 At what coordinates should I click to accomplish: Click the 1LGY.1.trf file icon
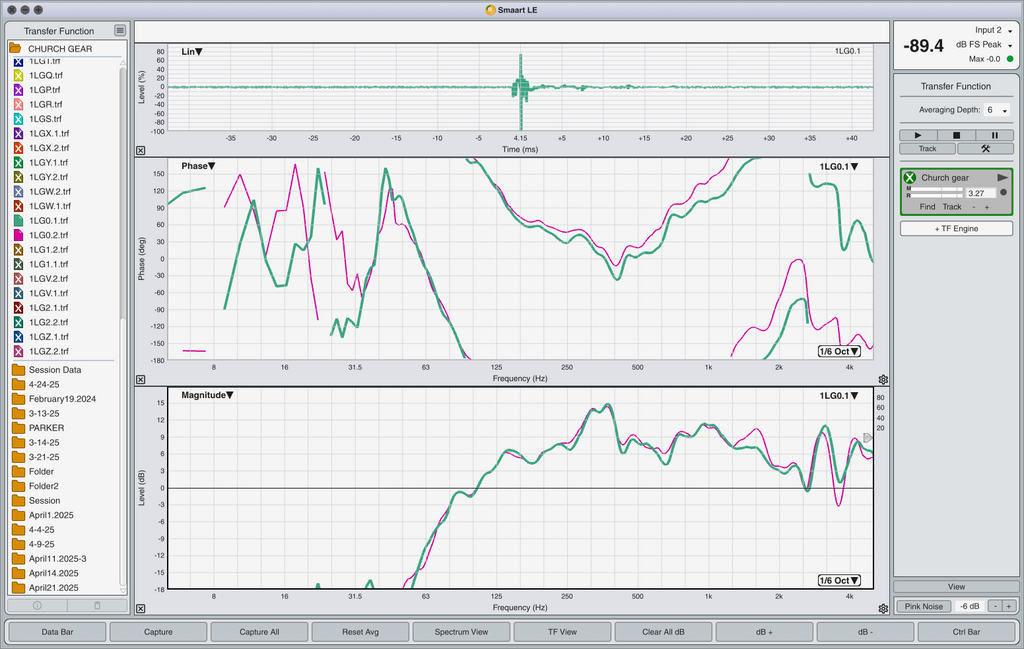point(18,163)
